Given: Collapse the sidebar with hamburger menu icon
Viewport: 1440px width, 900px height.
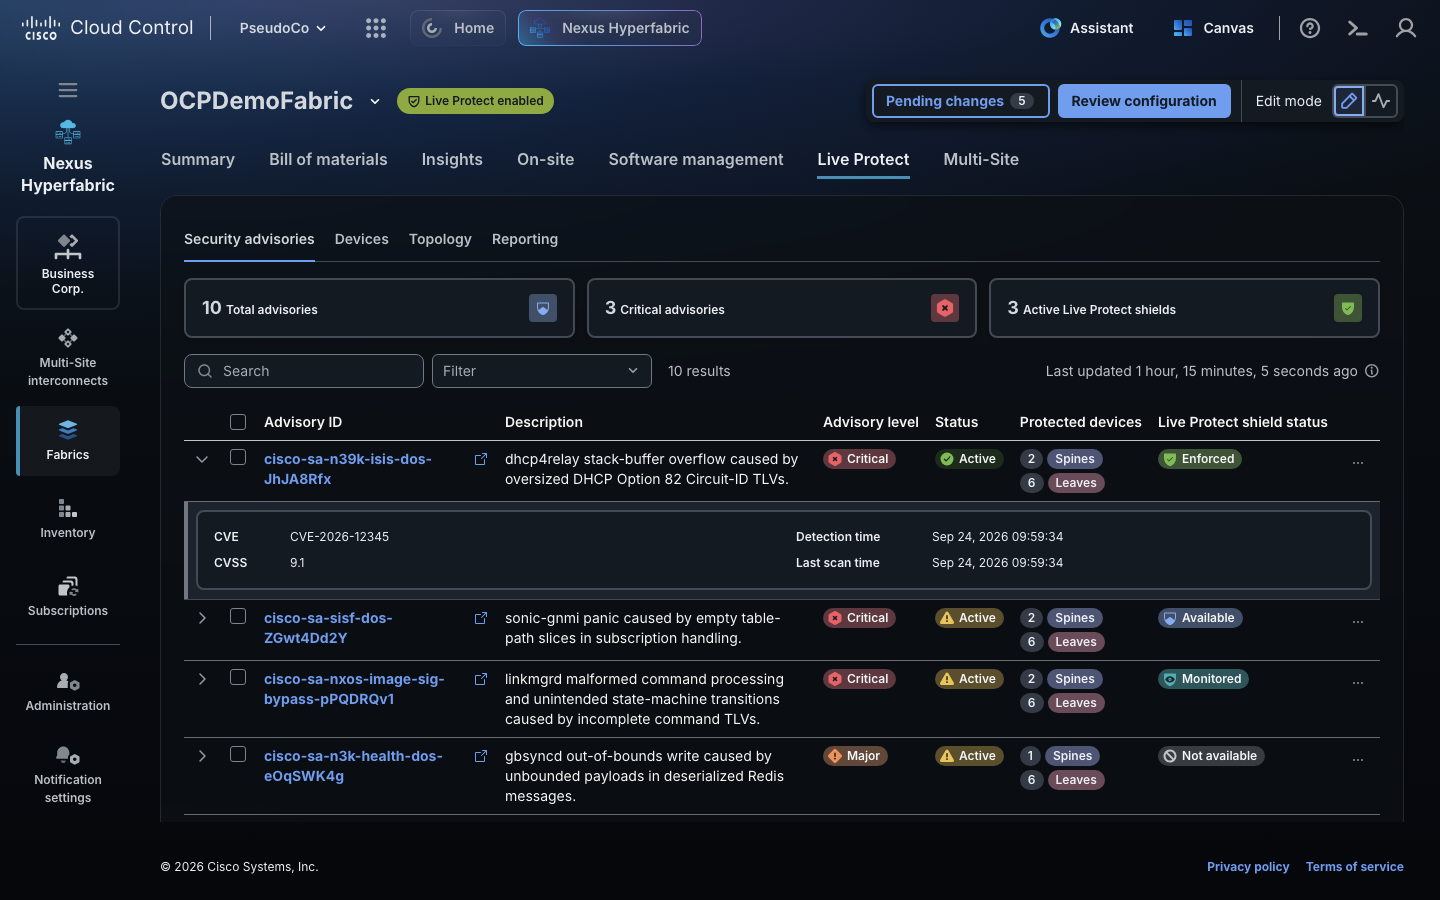Looking at the screenshot, I should click(68, 90).
